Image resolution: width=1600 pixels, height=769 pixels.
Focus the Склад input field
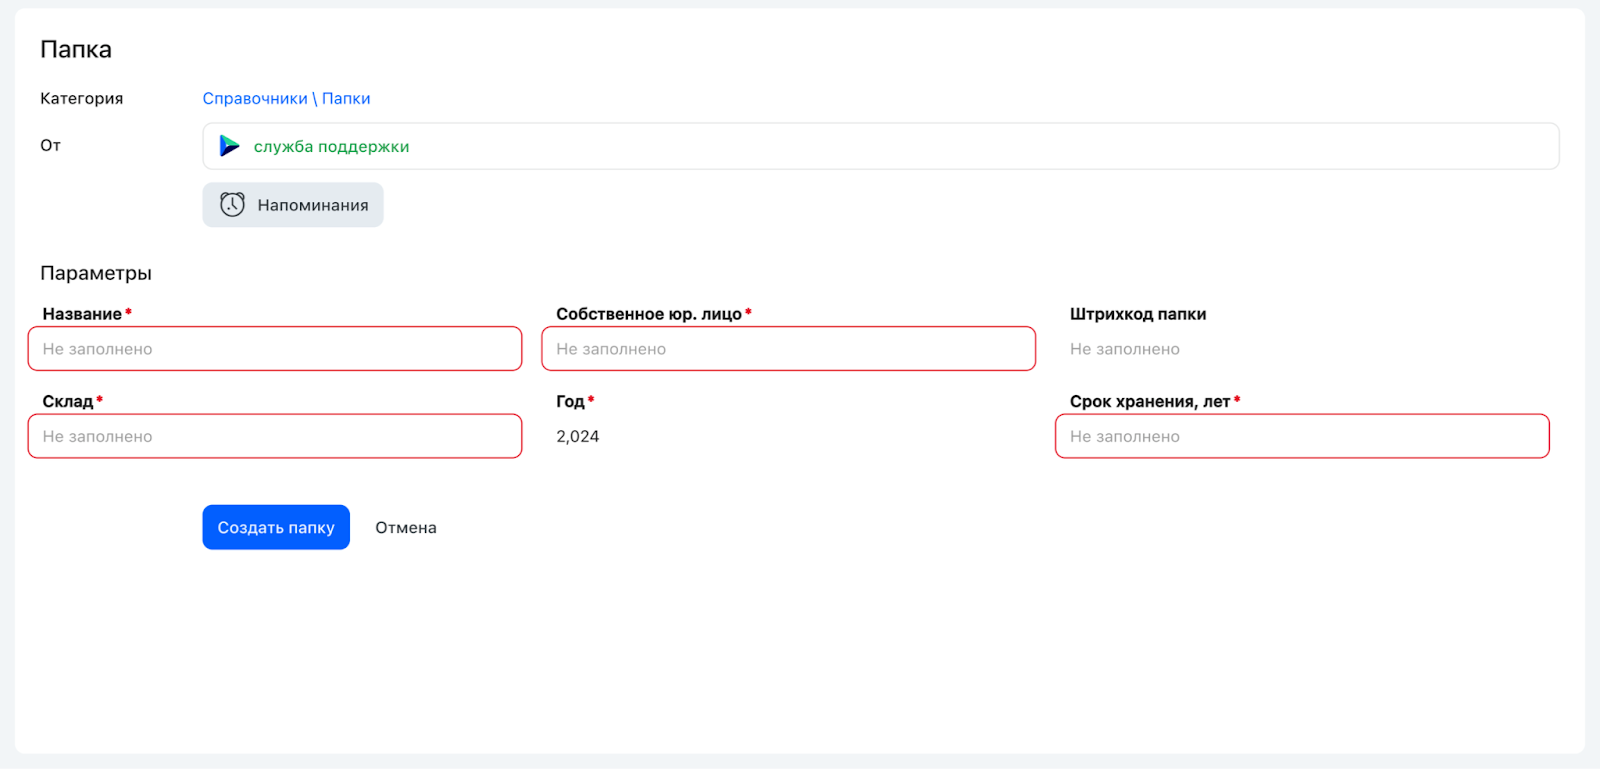click(x=275, y=436)
